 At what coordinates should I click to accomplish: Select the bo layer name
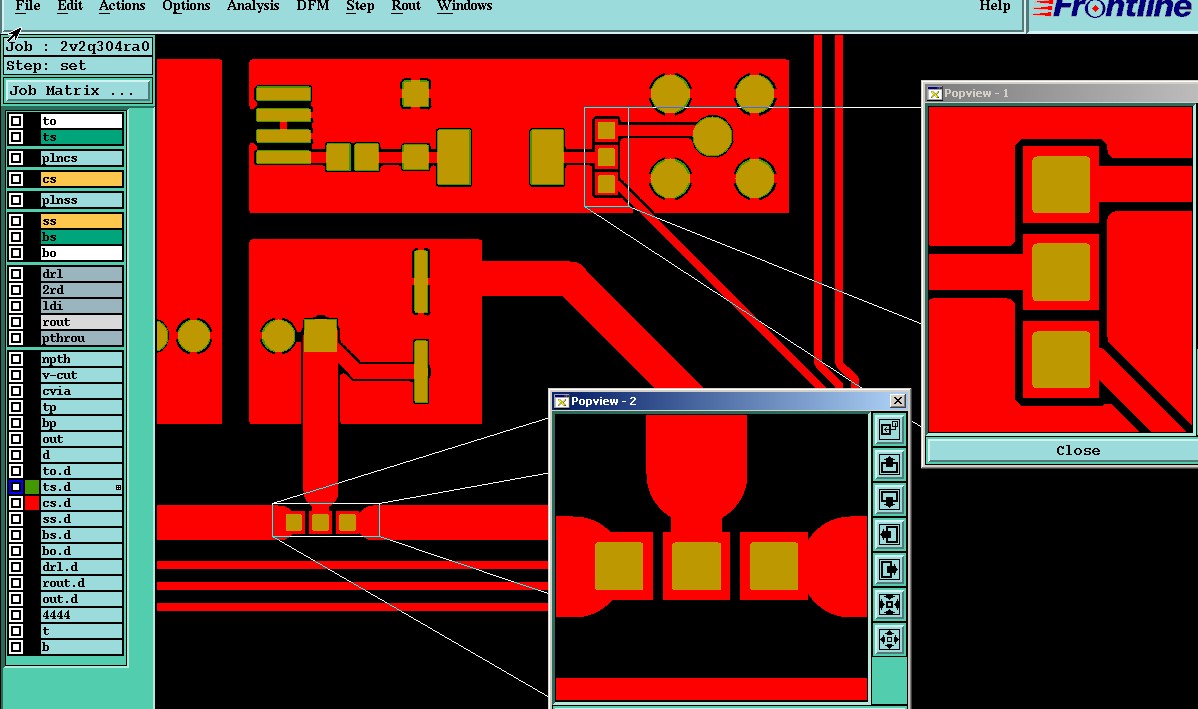click(x=81, y=253)
